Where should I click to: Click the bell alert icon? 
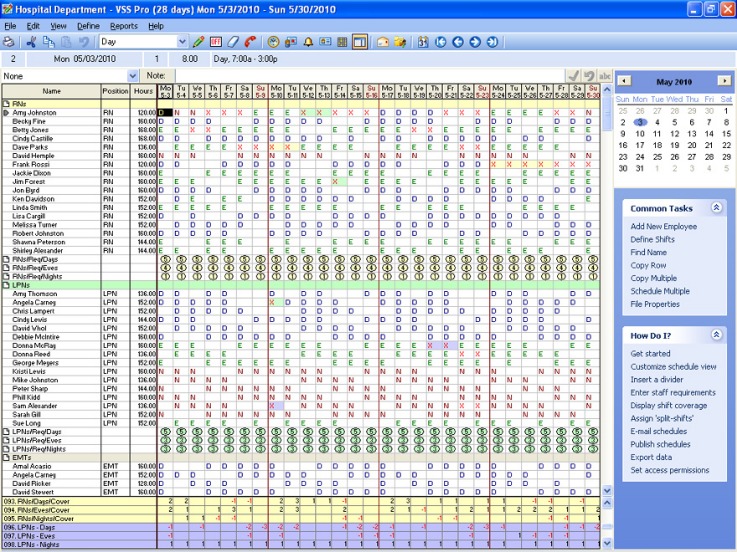[307, 42]
